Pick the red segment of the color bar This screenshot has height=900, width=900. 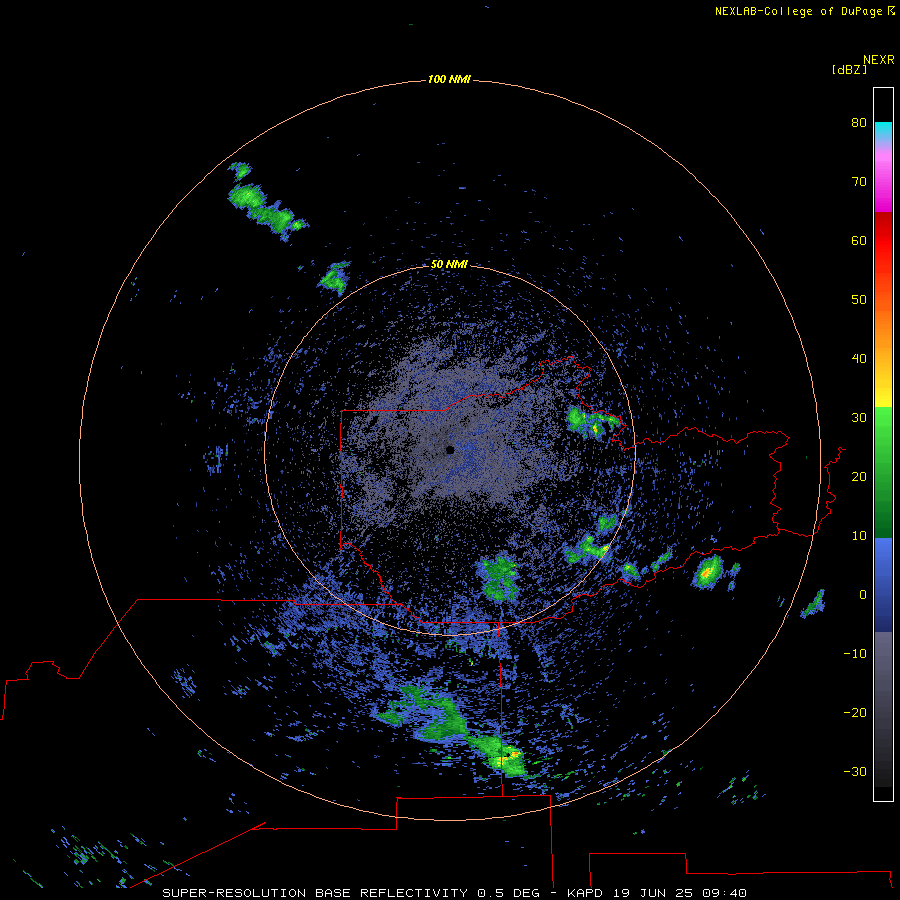[883, 241]
